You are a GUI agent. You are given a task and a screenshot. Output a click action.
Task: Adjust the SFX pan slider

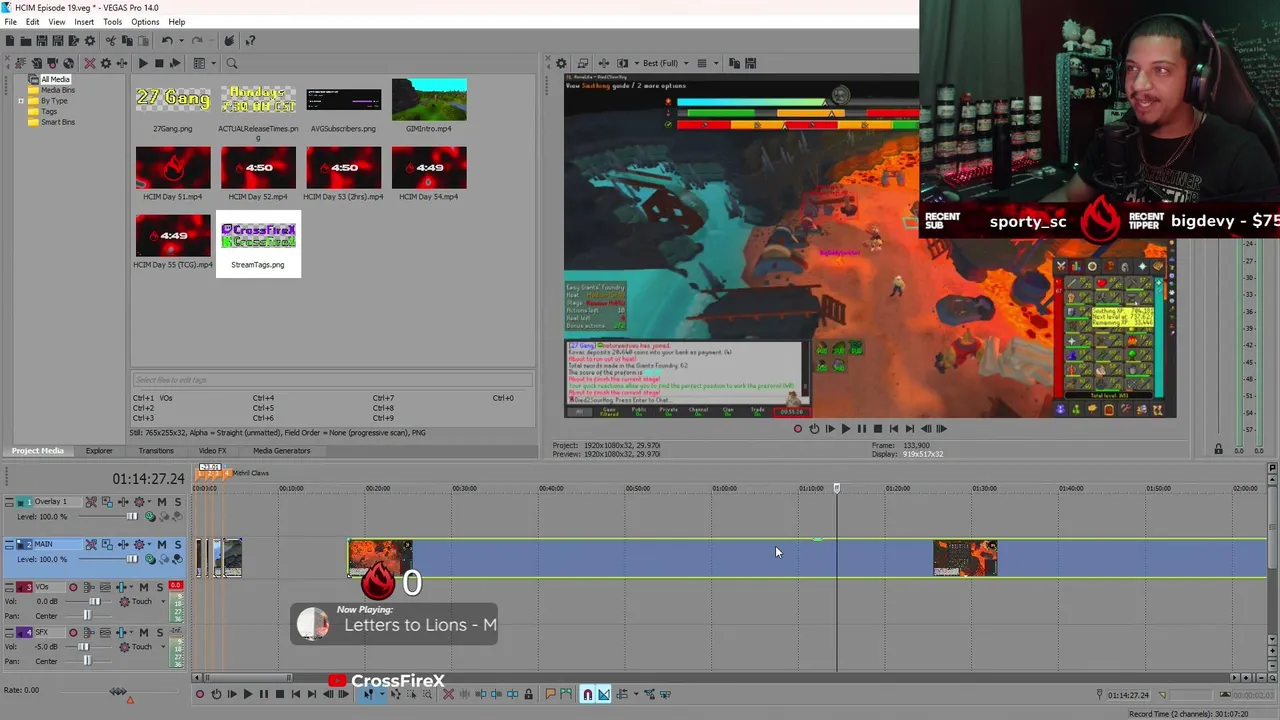(88, 661)
